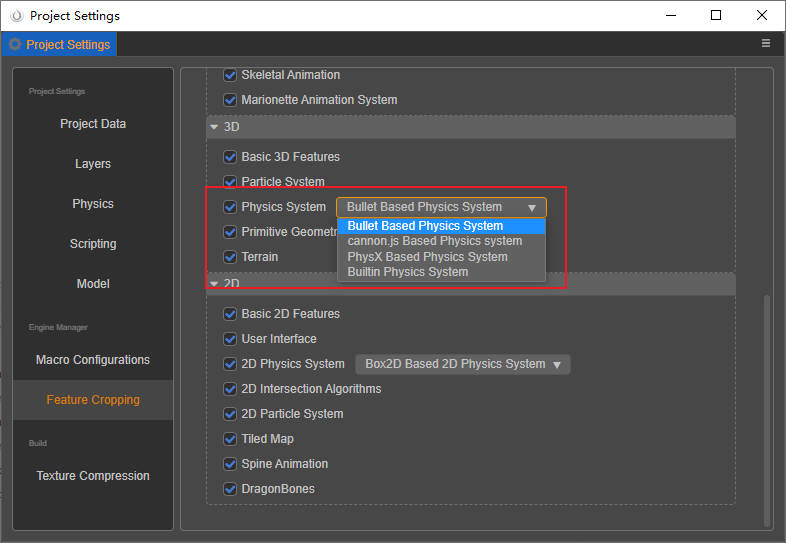Click the Project Settings tab gear icon
The width and height of the screenshot is (786, 543).
(16, 44)
